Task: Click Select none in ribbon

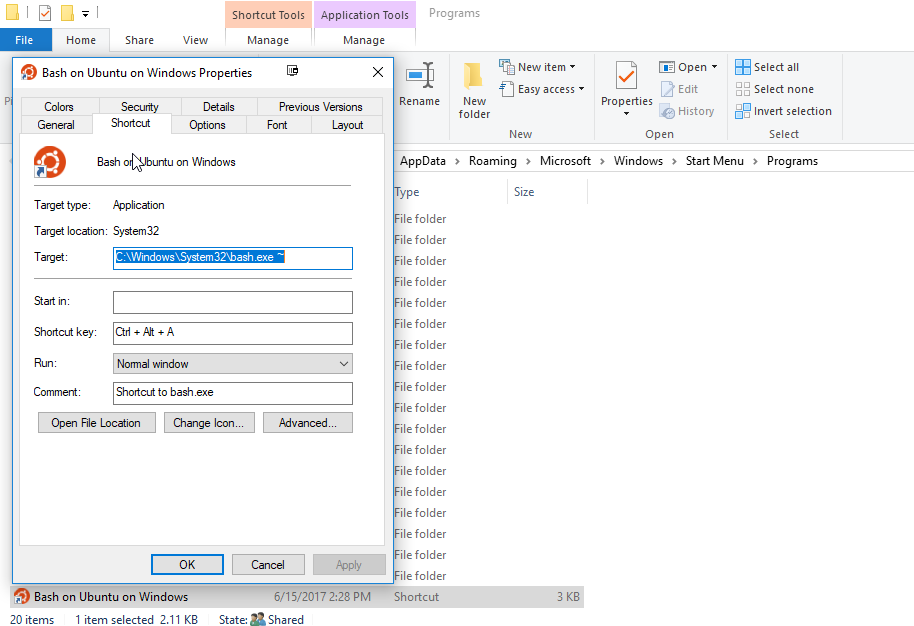Action: coord(775,89)
